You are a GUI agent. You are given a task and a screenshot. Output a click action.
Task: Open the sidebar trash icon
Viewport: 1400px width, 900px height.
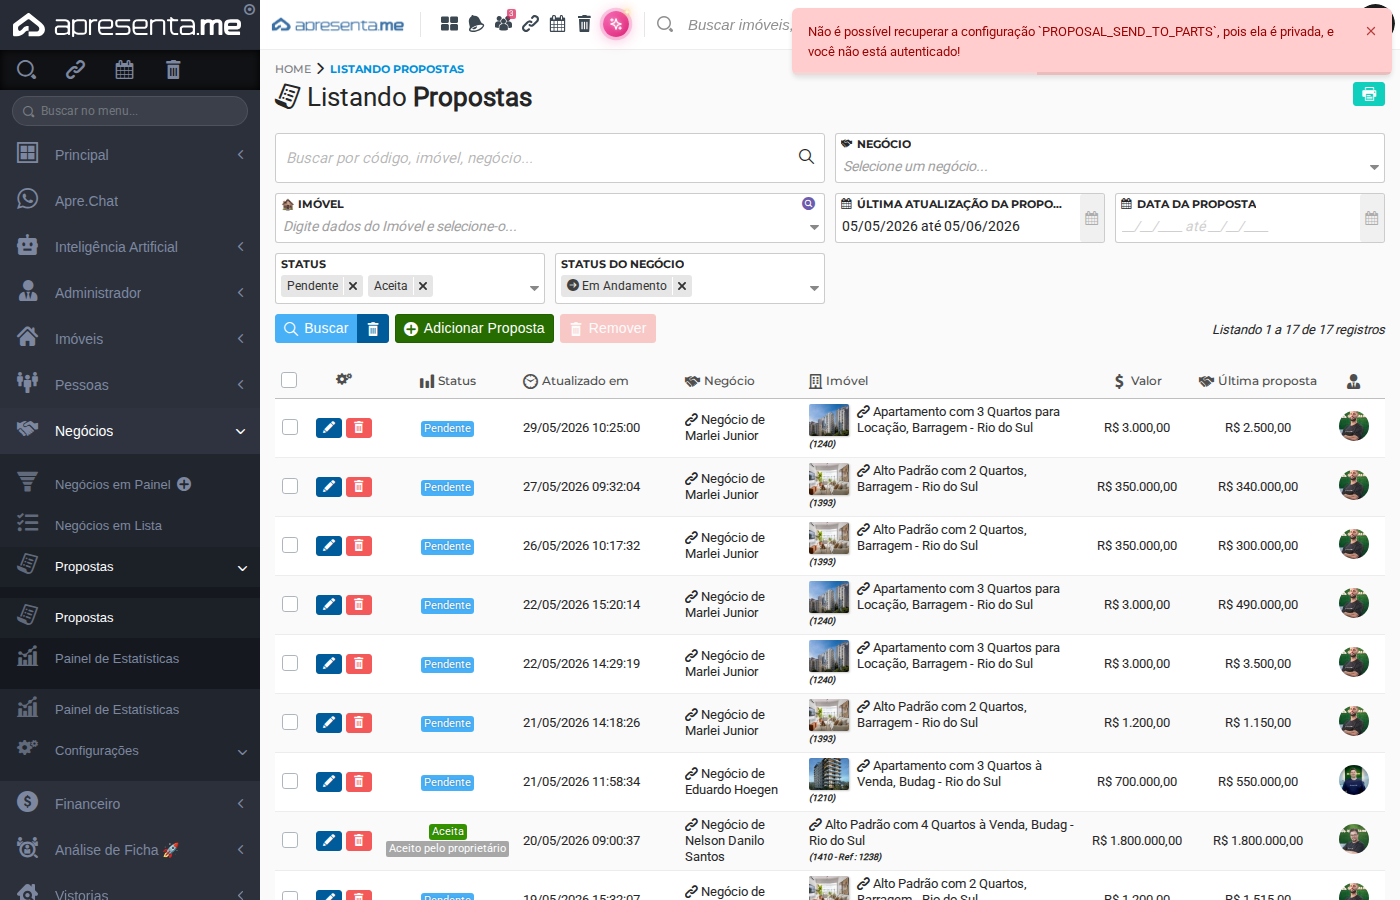(173, 70)
